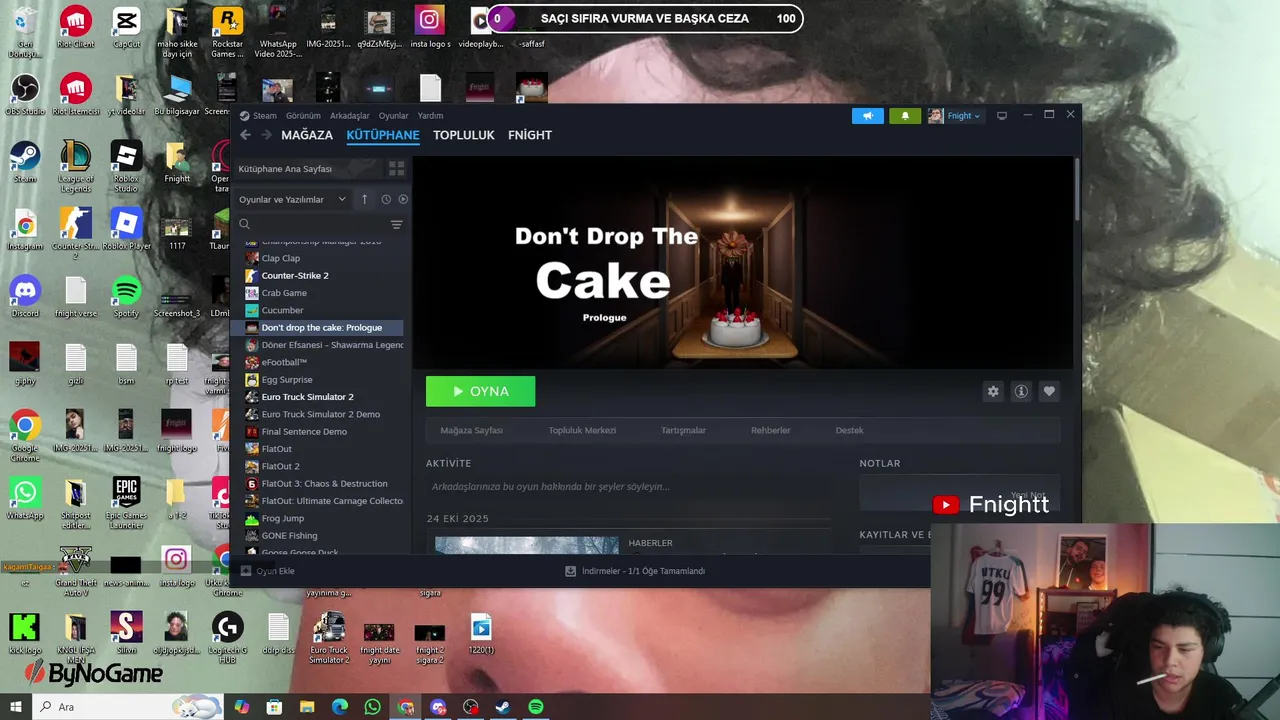Go back with Steam's back arrow

[245, 135]
